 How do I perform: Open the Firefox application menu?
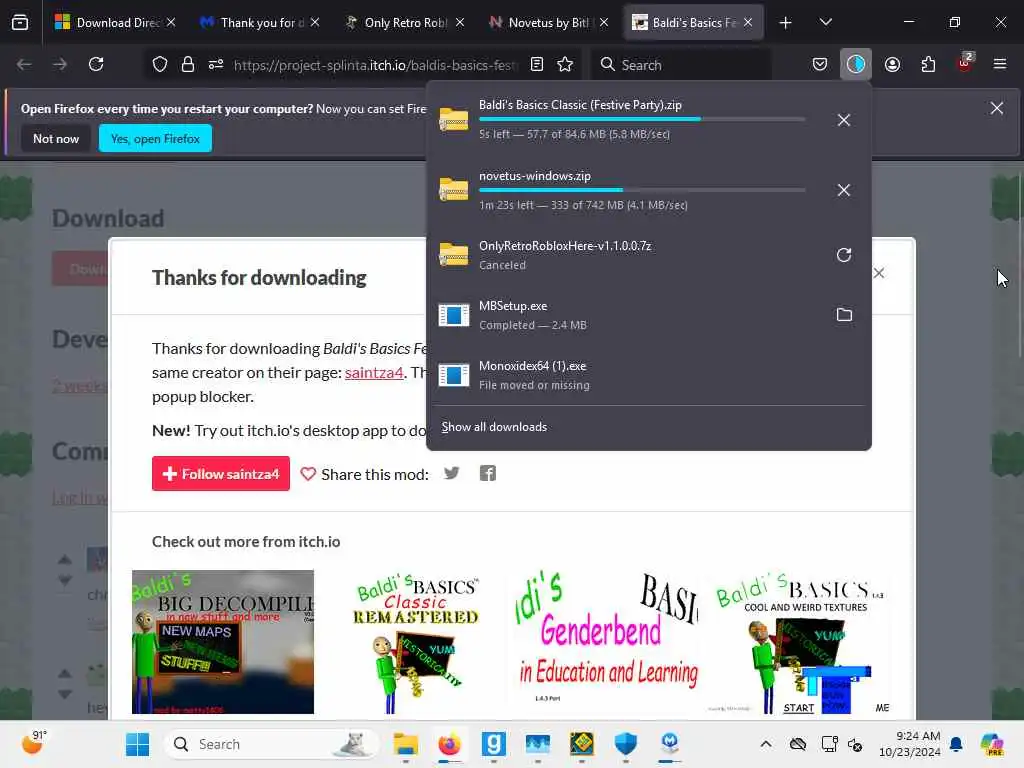tap(1000, 64)
